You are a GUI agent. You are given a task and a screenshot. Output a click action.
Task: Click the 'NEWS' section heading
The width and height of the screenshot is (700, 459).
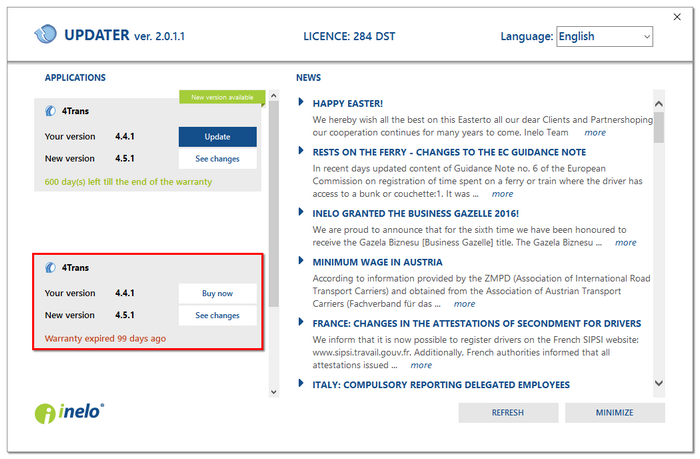point(308,78)
